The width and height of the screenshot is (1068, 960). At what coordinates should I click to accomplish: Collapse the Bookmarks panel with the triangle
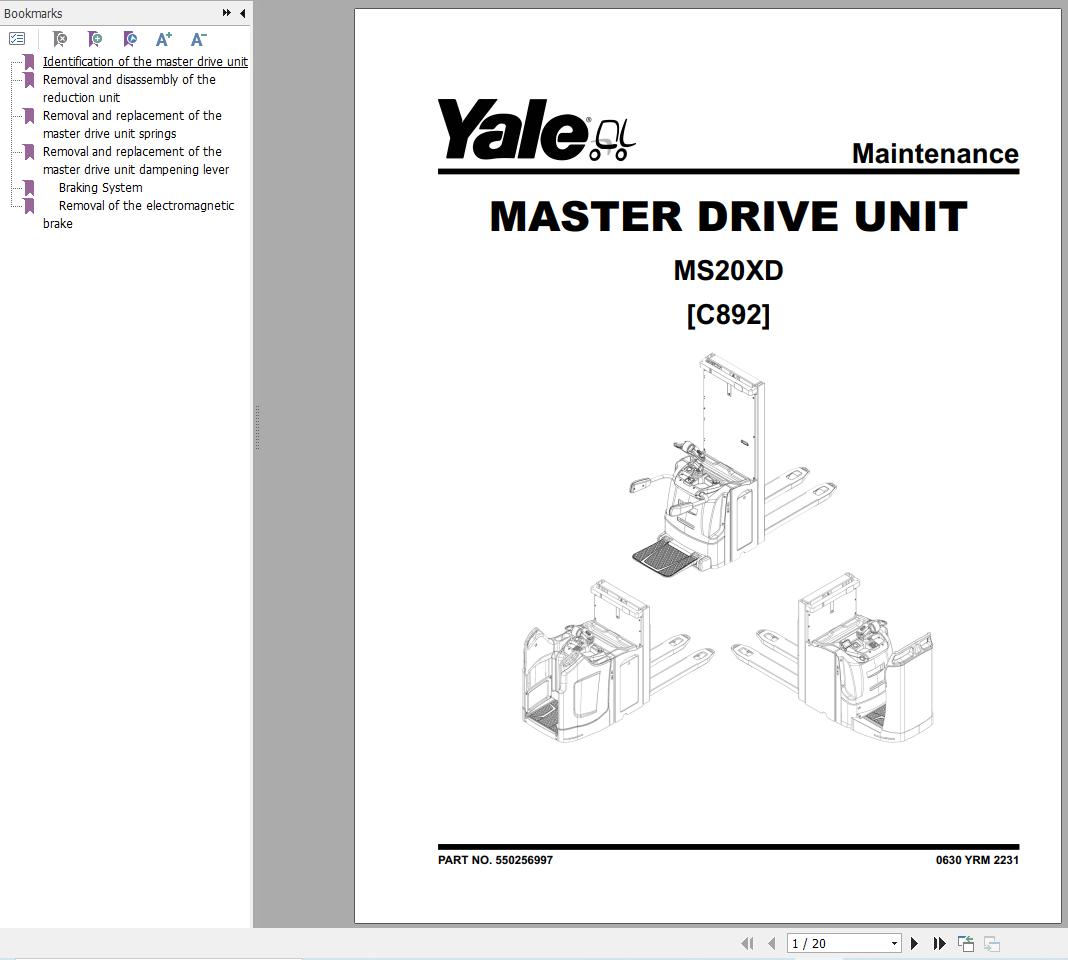click(x=242, y=13)
